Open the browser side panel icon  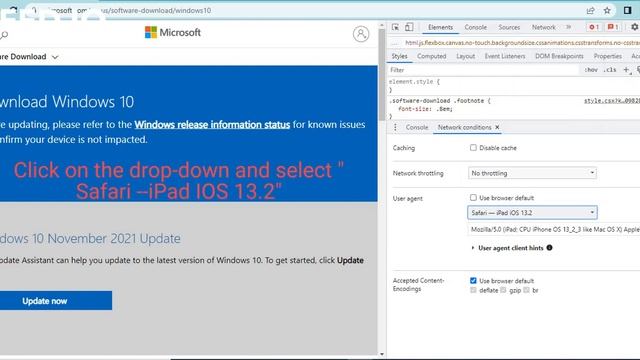628,11
